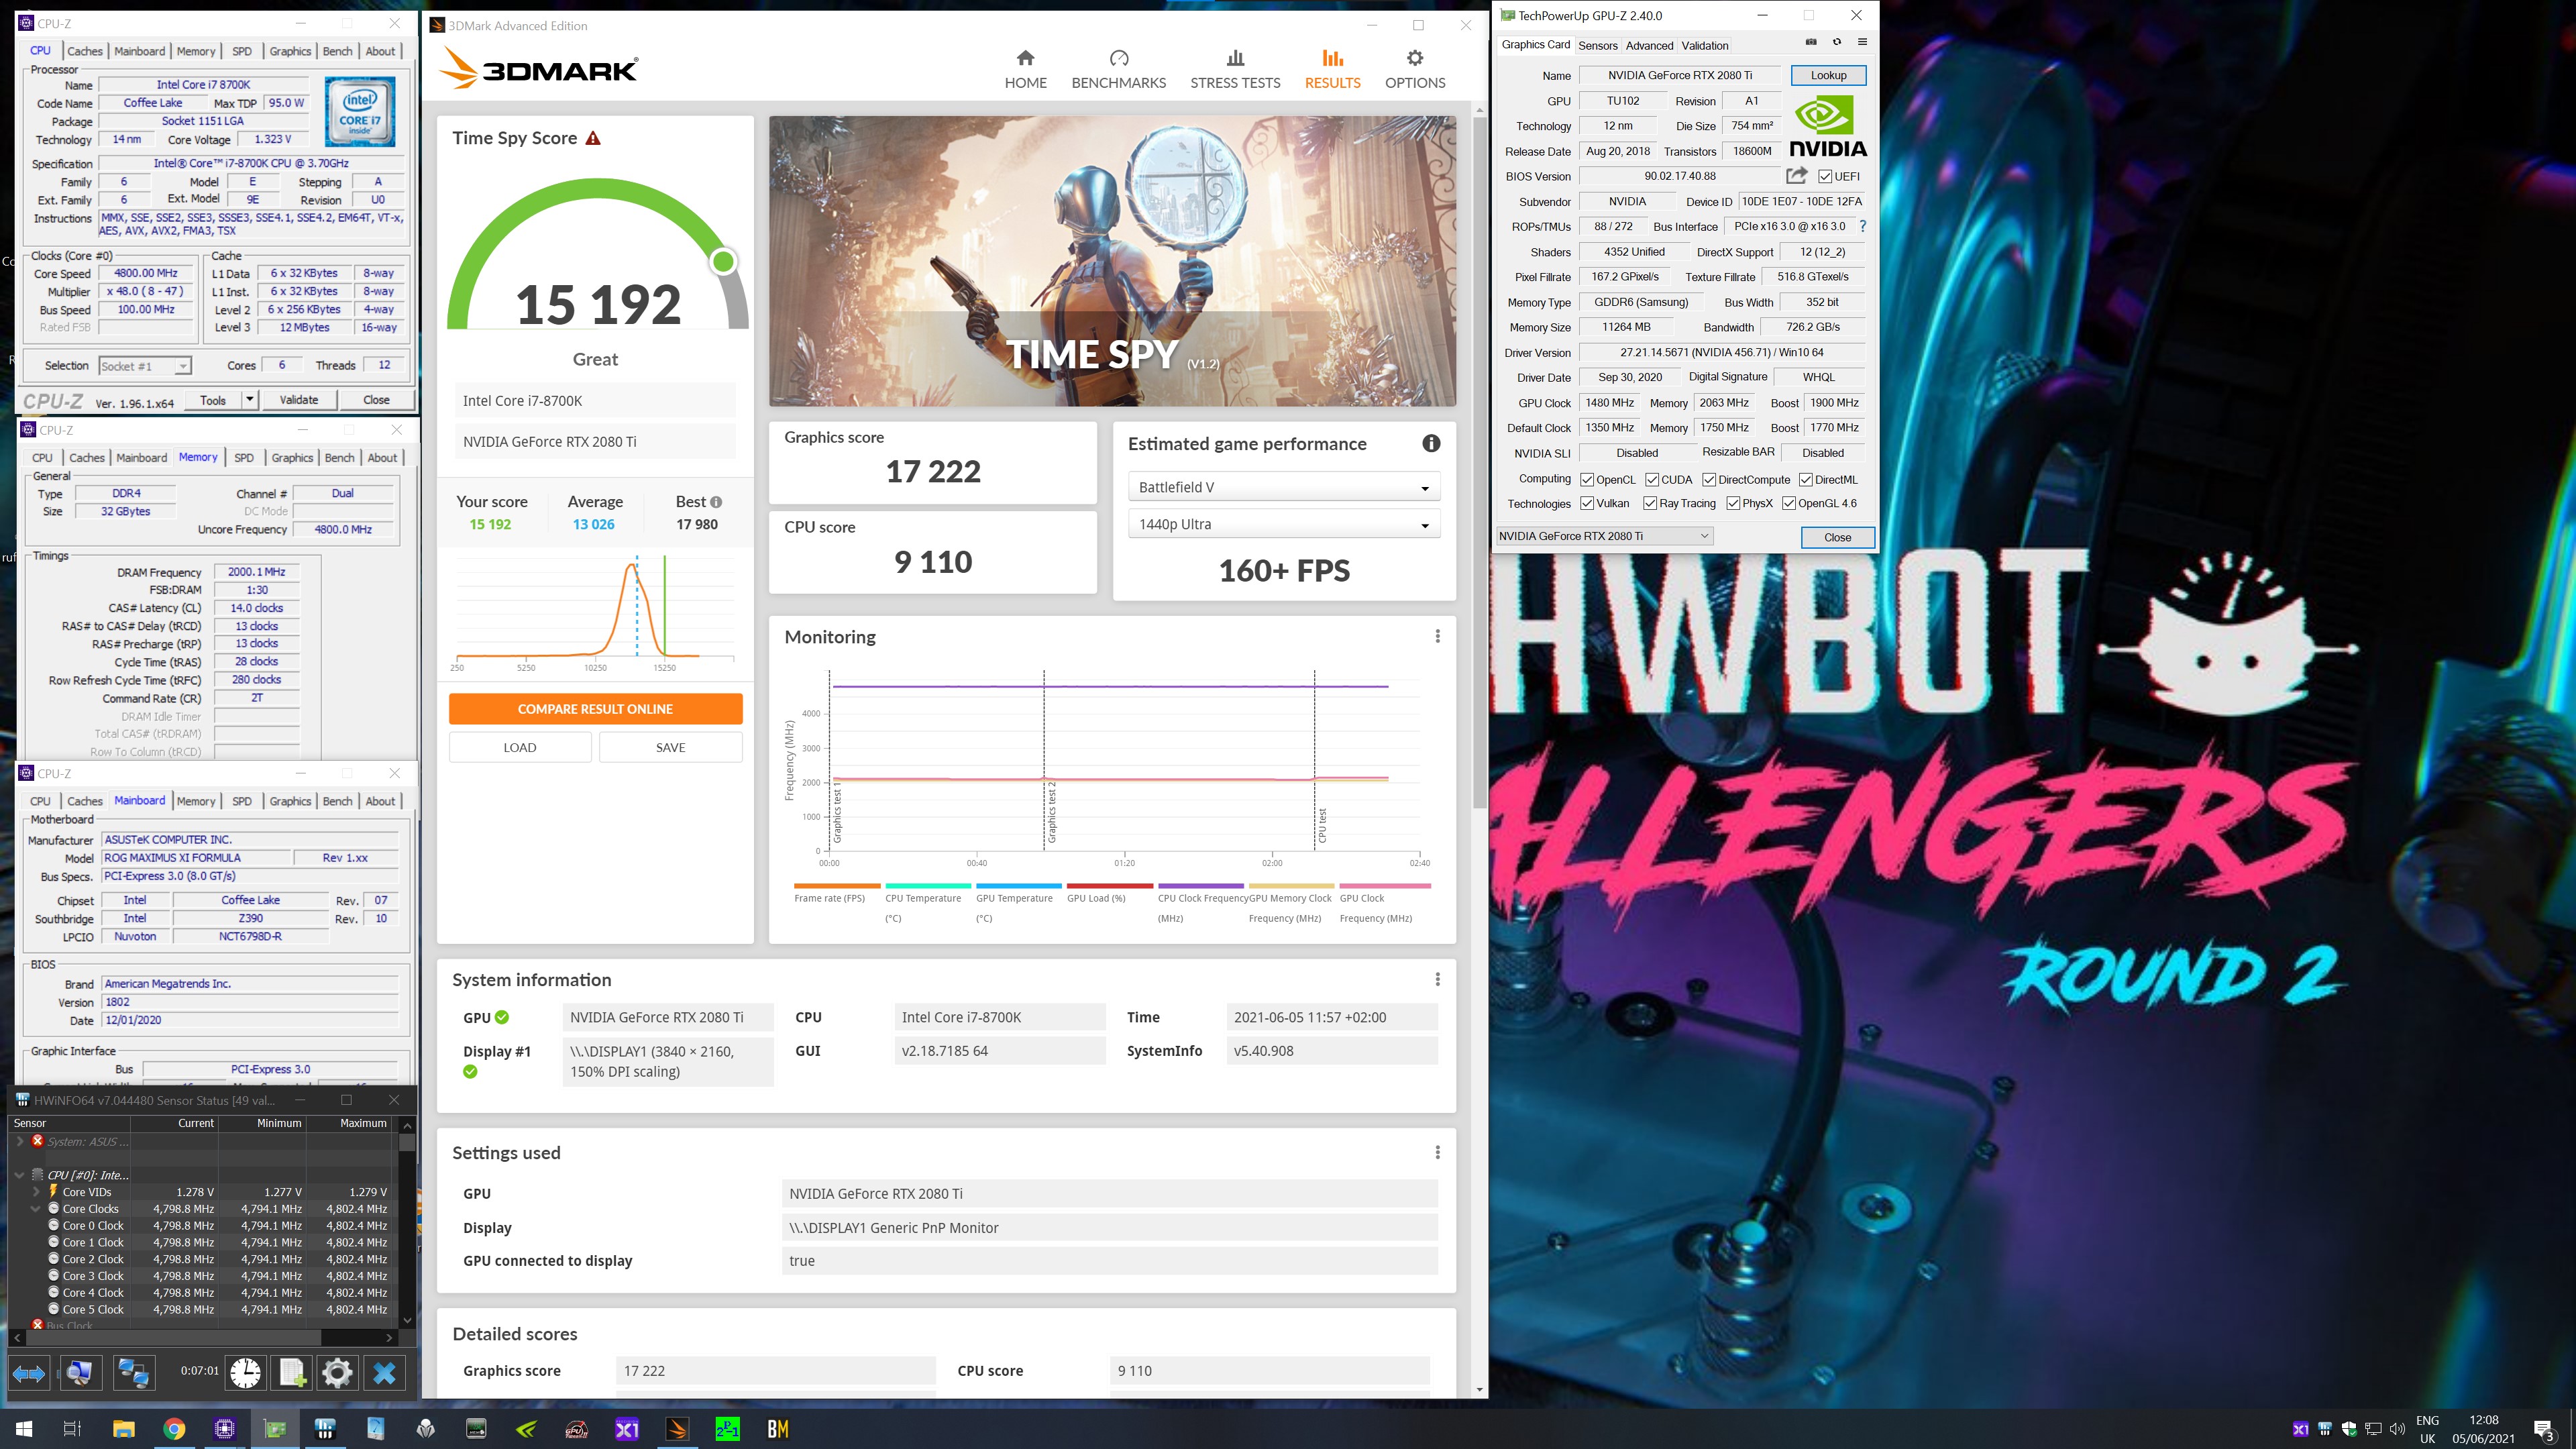This screenshot has height=1449, width=2576.
Task: Open the Battlefield V game dropdown
Action: [1284, 487]
